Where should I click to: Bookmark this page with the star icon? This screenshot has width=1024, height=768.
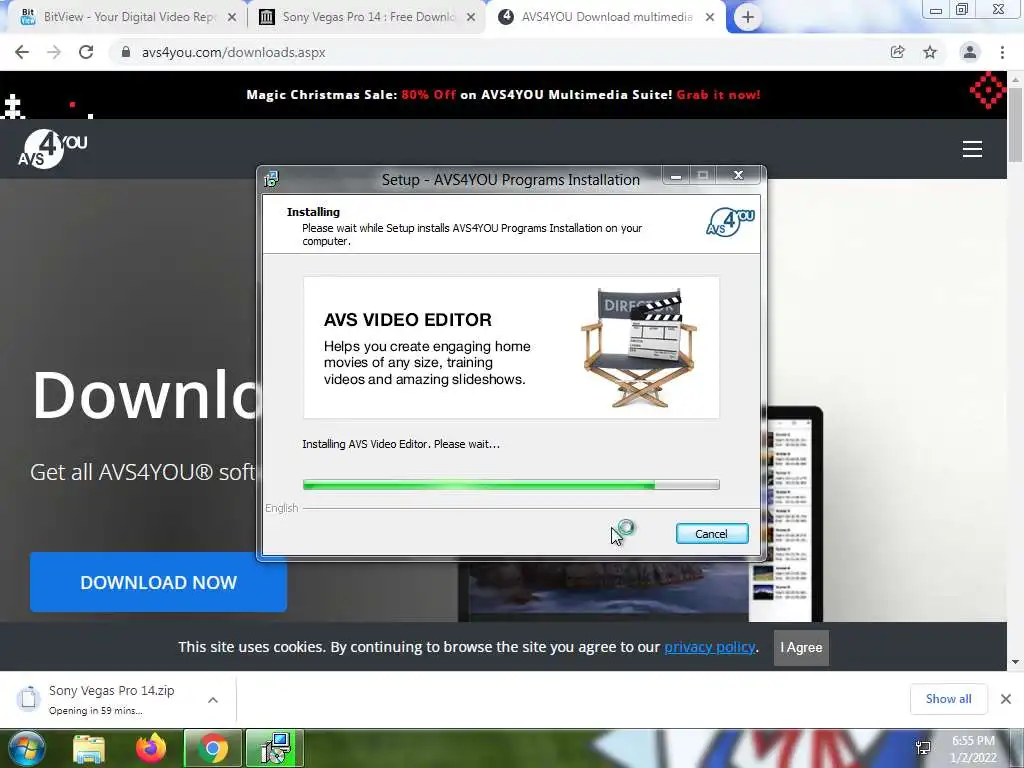point(930,52)
